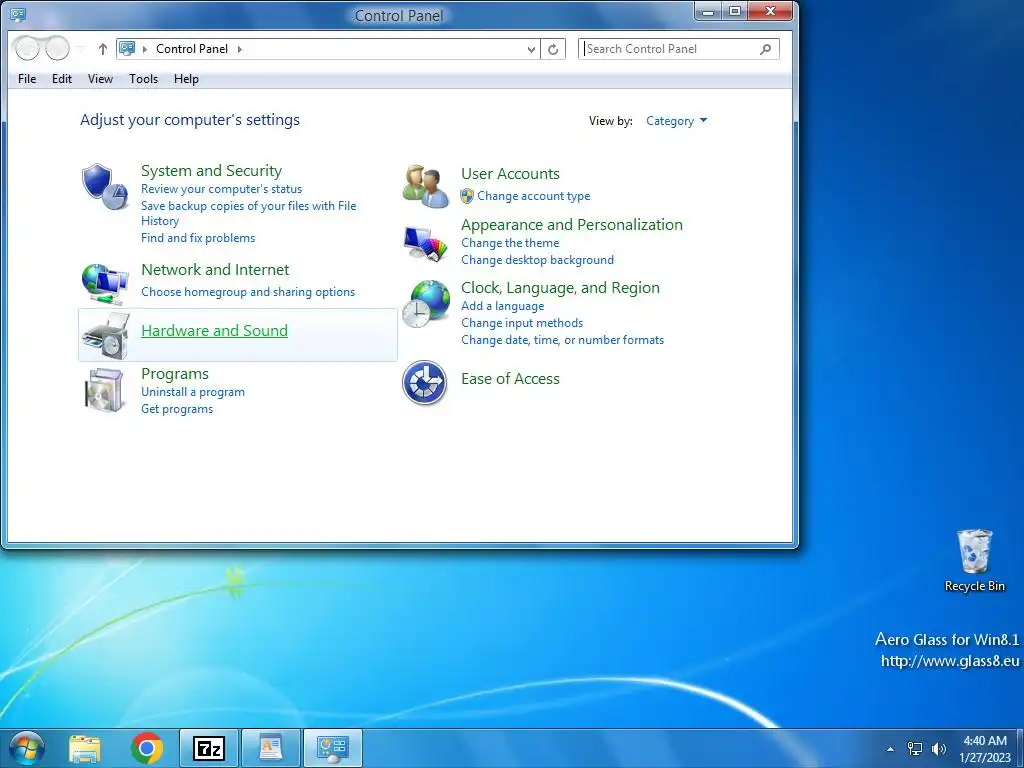Open the Help menu
This screenshot has height=768, width=1024.
point(186,79)
